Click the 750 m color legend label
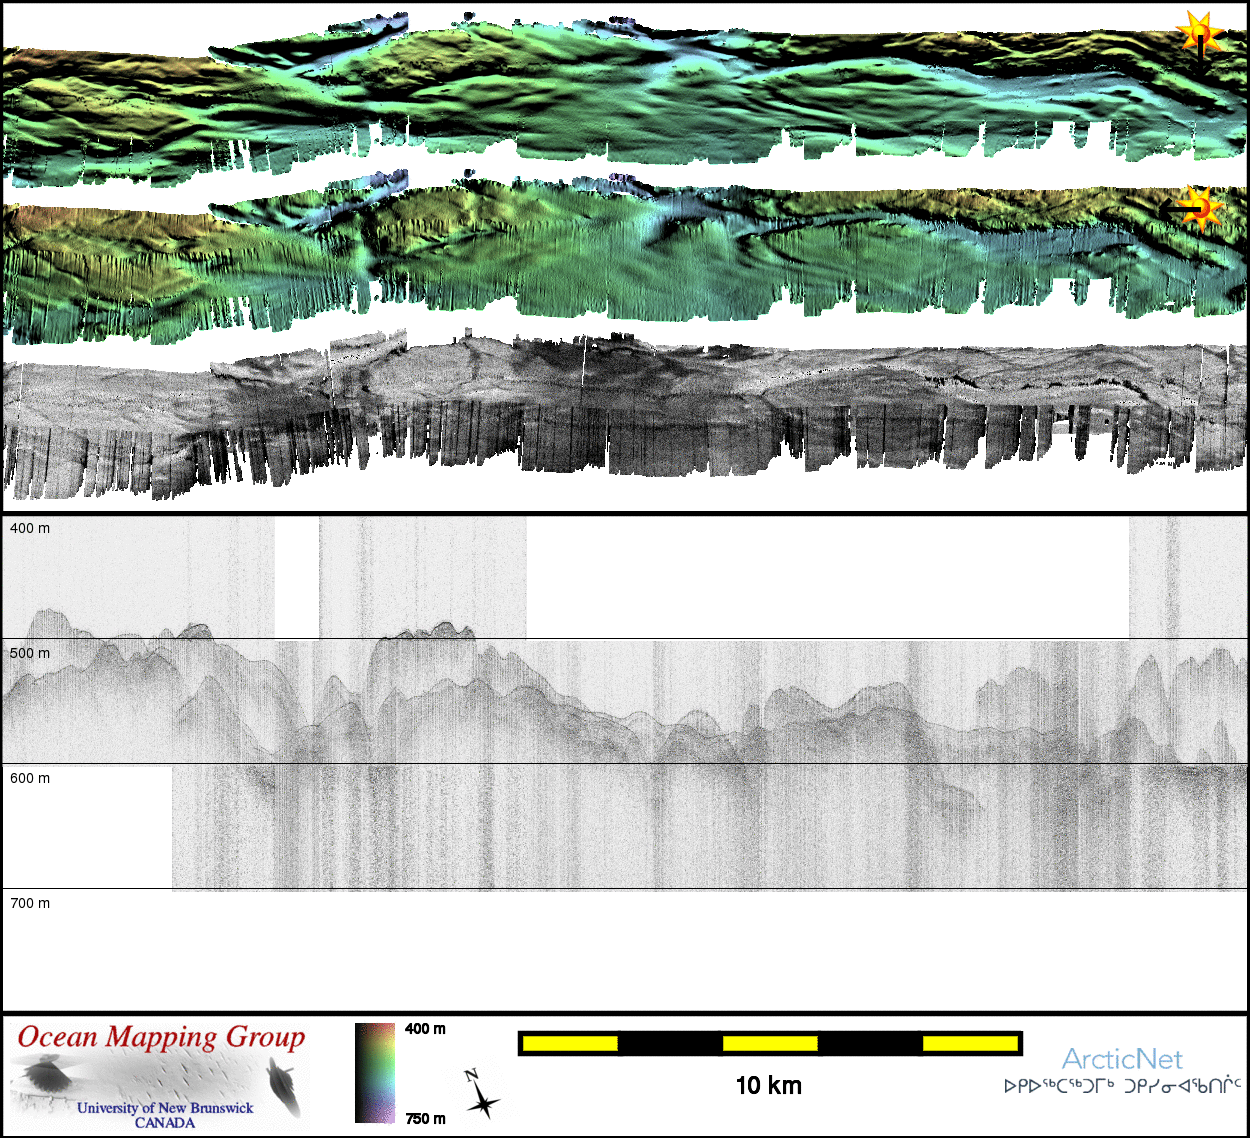 click(425, 1119)
